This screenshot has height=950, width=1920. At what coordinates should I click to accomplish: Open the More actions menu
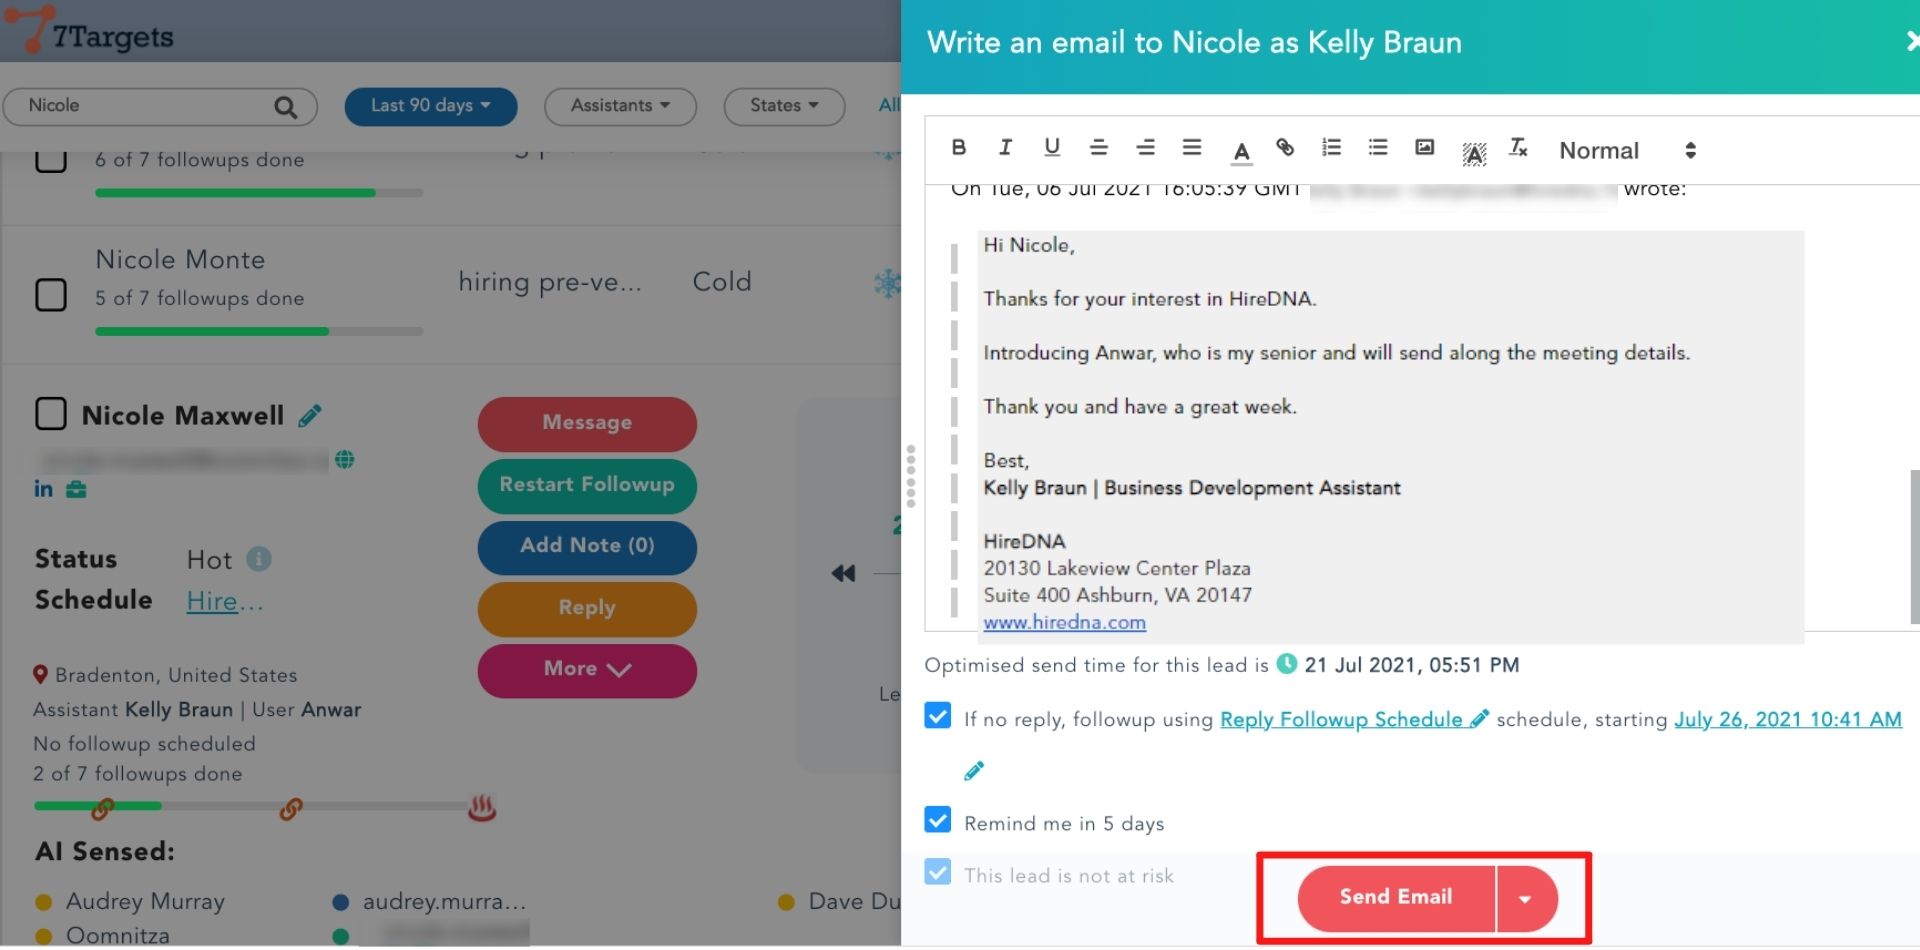coord(587,669)
